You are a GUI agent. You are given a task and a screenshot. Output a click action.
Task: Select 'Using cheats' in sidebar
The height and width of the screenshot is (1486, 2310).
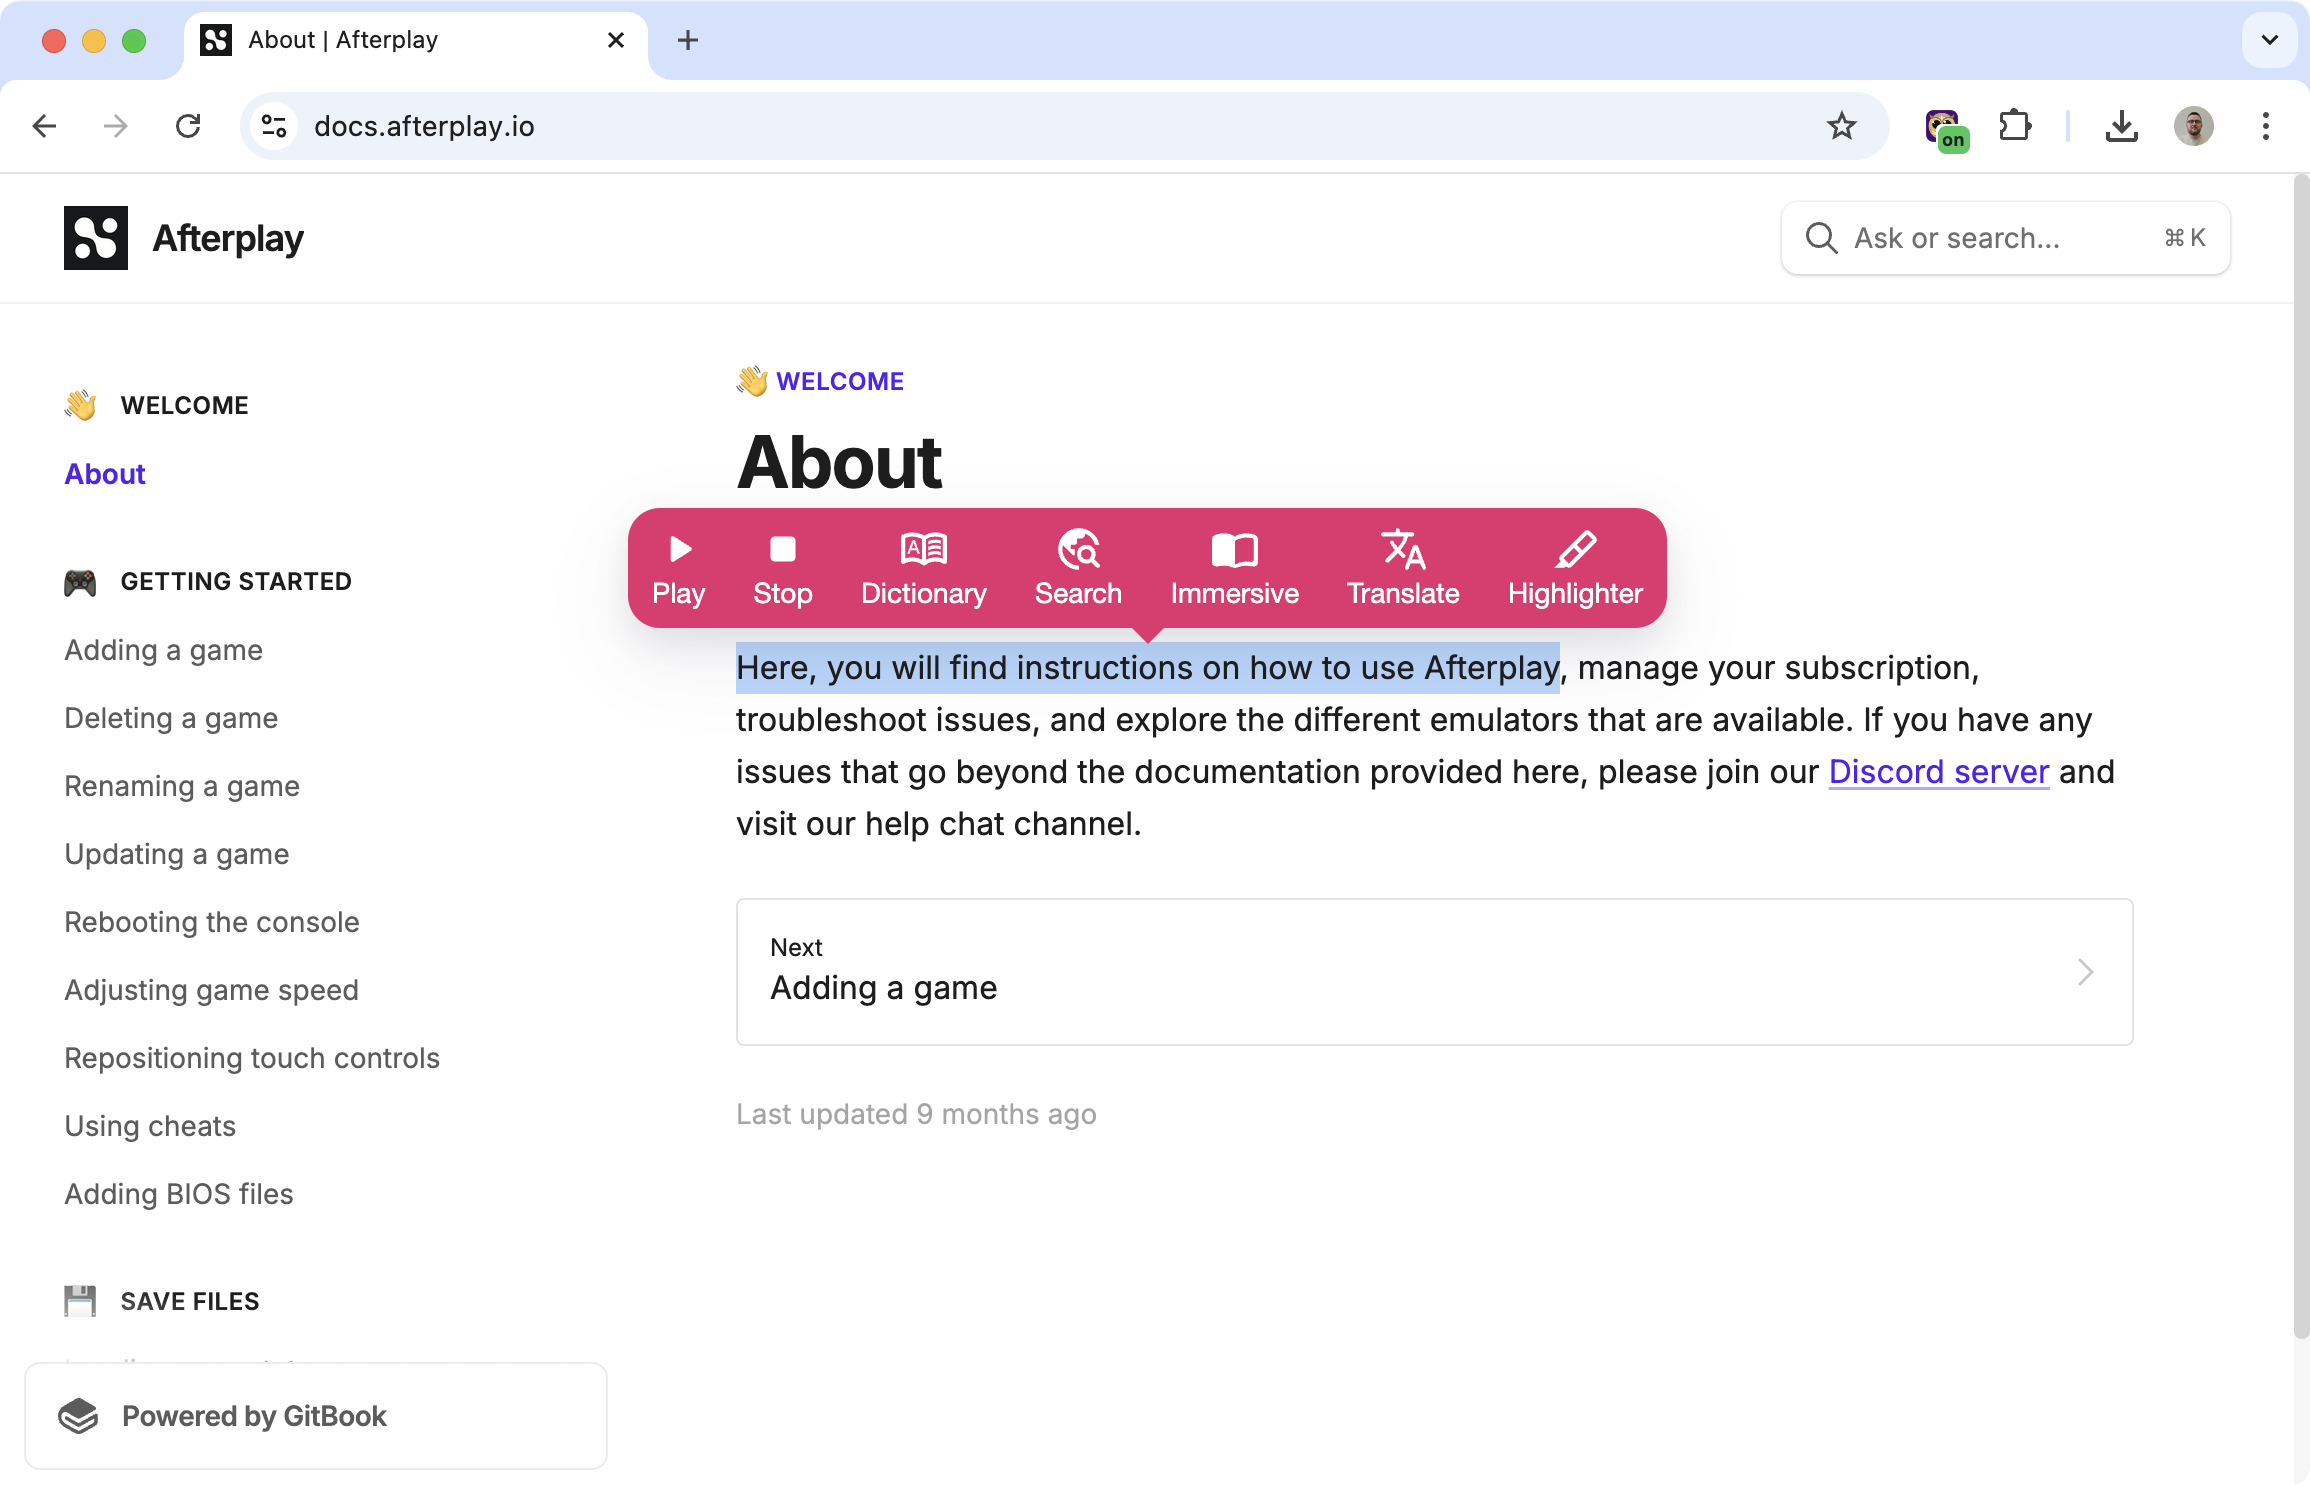(x=150, y=1126)
